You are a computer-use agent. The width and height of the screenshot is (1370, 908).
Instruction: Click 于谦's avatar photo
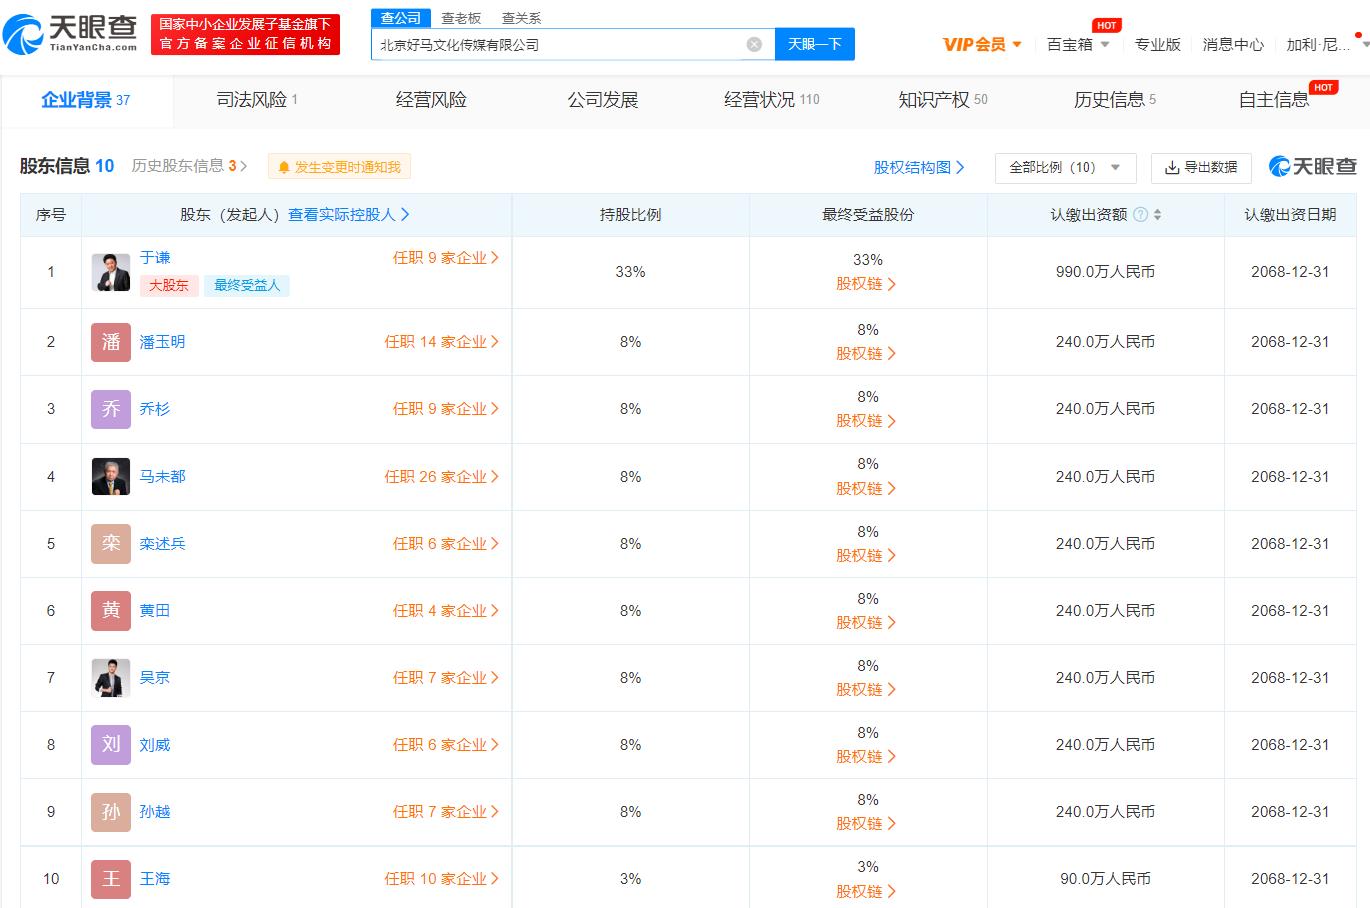click(x=111, y=272)
